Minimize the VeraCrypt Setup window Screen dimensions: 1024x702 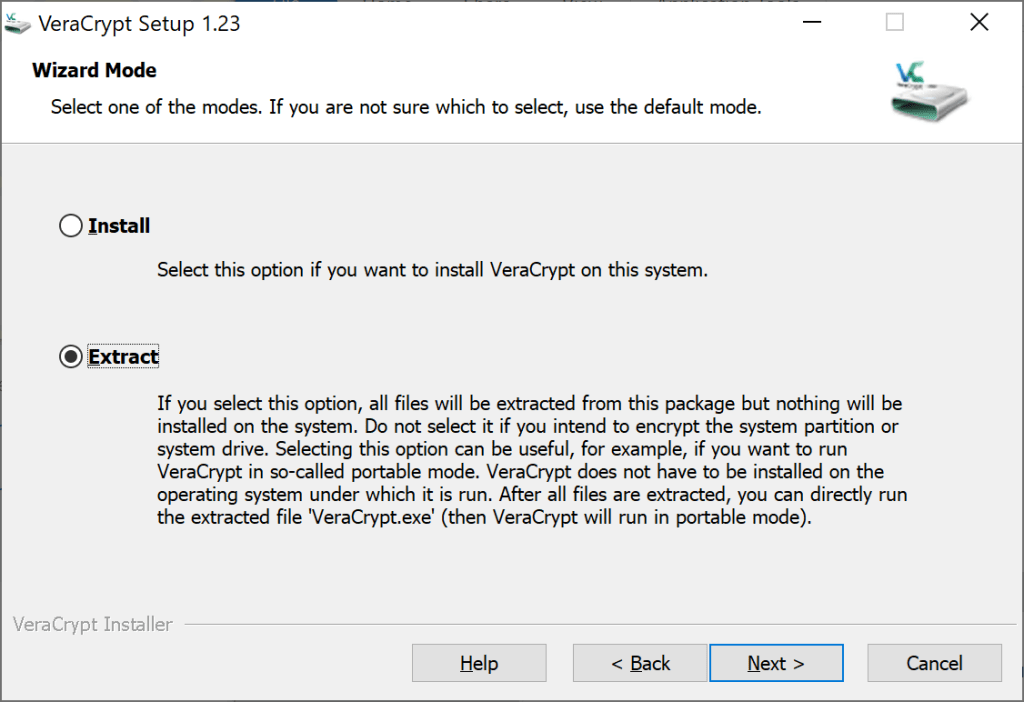(x=810, y=22)
